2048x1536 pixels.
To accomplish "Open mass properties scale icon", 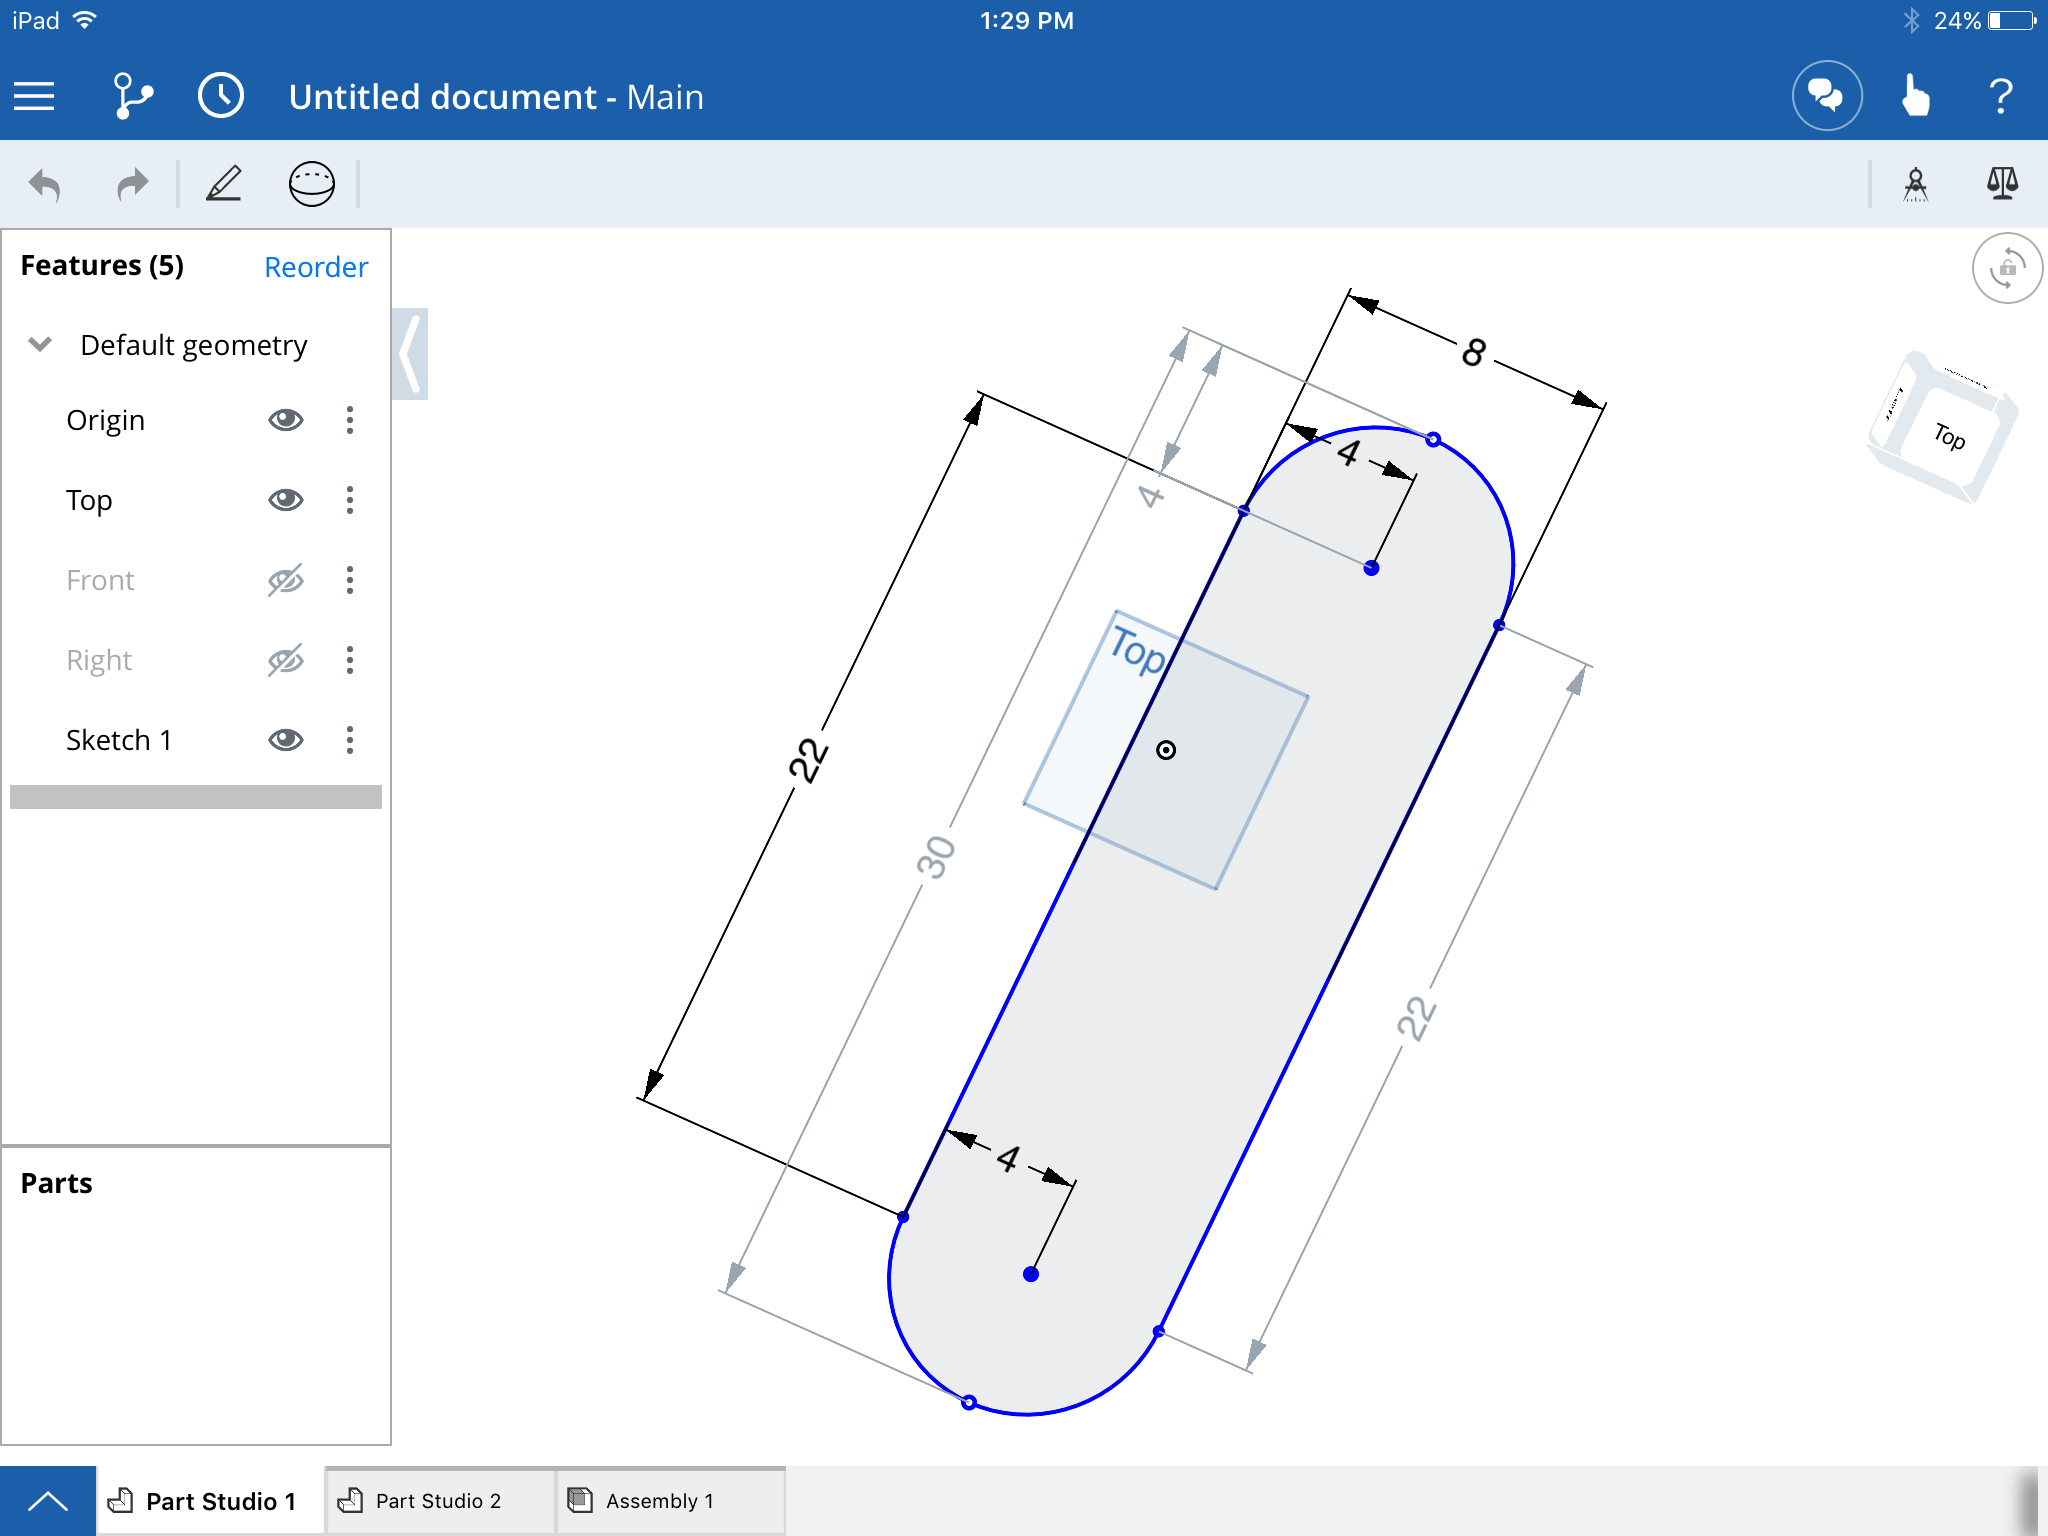I will coord(2002,183).
